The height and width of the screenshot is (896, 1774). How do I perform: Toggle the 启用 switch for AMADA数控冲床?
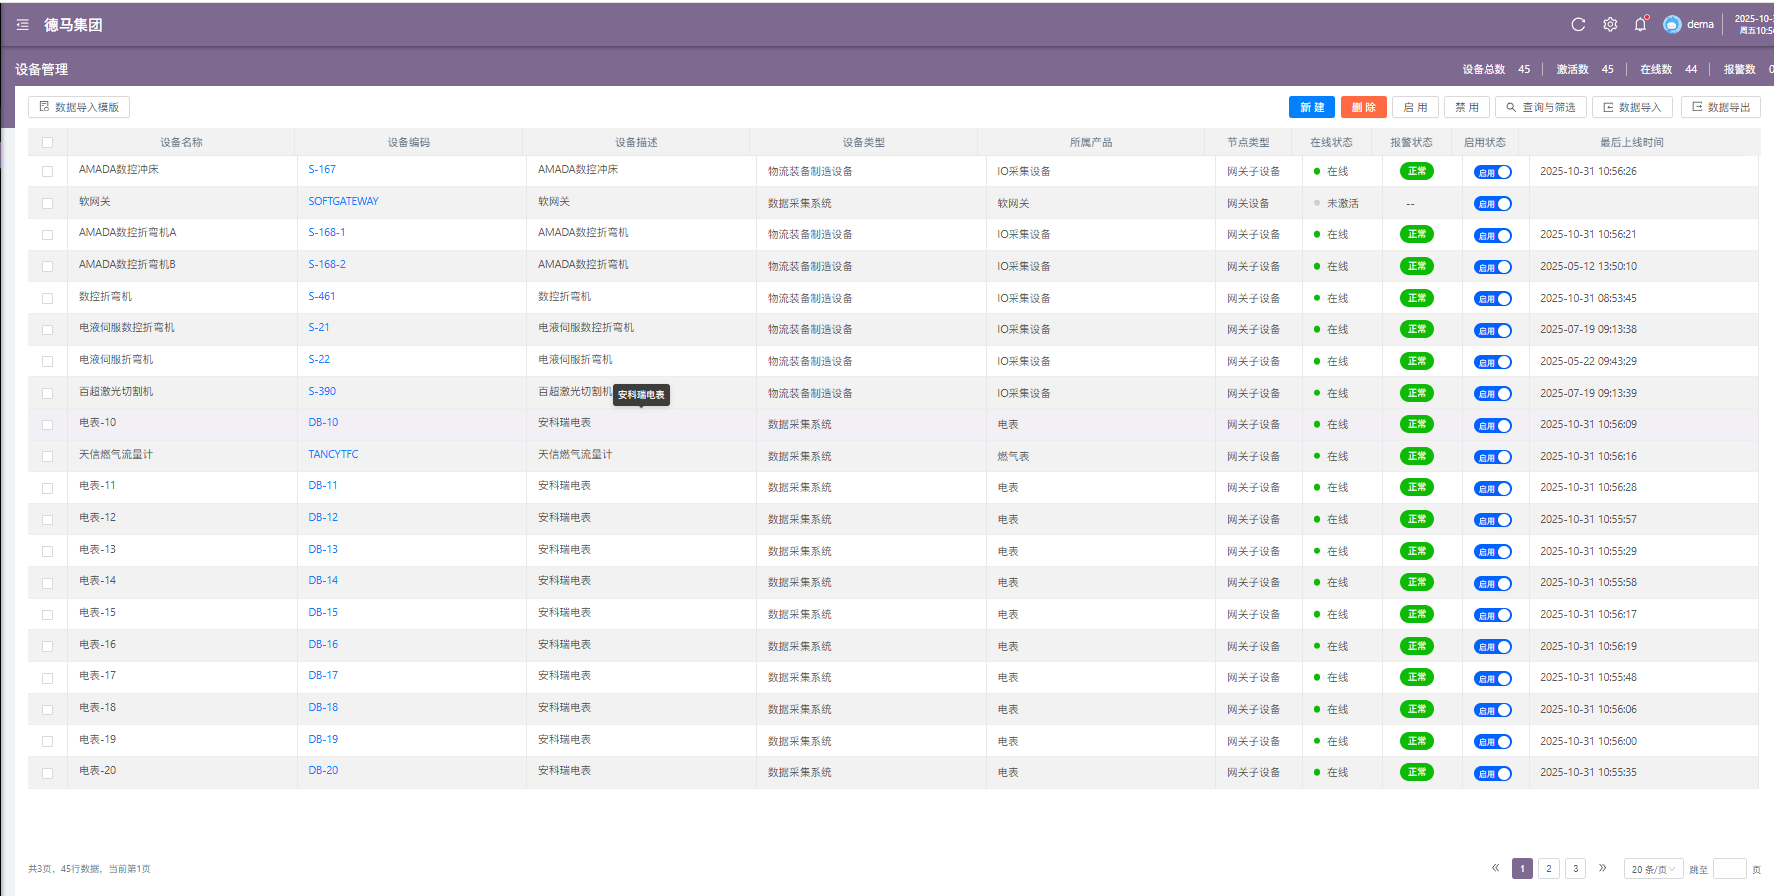pos(1492,172)
